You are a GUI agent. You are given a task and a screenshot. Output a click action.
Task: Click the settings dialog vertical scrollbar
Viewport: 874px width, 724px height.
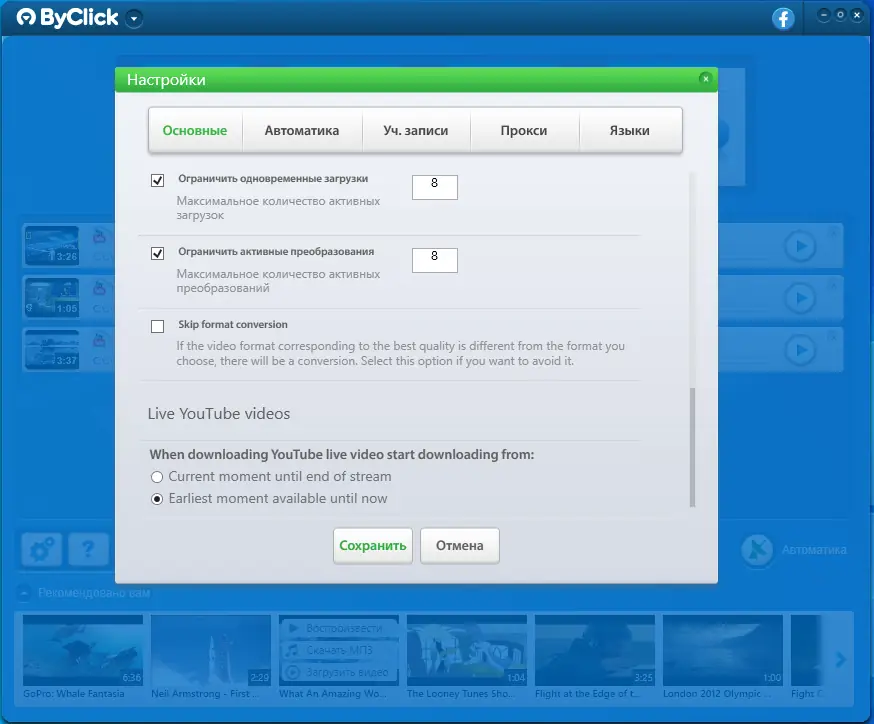[x=692, y=447]
